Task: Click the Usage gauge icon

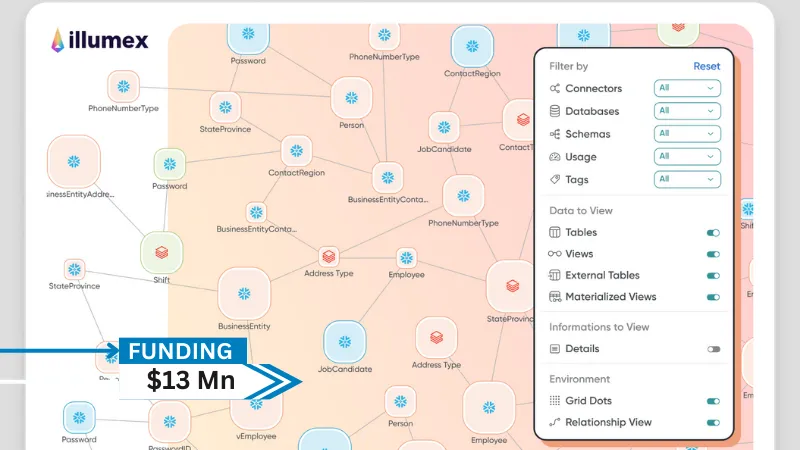Action: [x=555, y=157]
